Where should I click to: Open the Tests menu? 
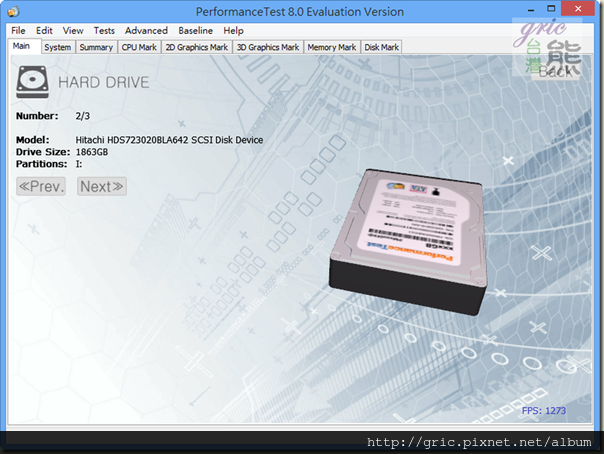pos(104,30)
